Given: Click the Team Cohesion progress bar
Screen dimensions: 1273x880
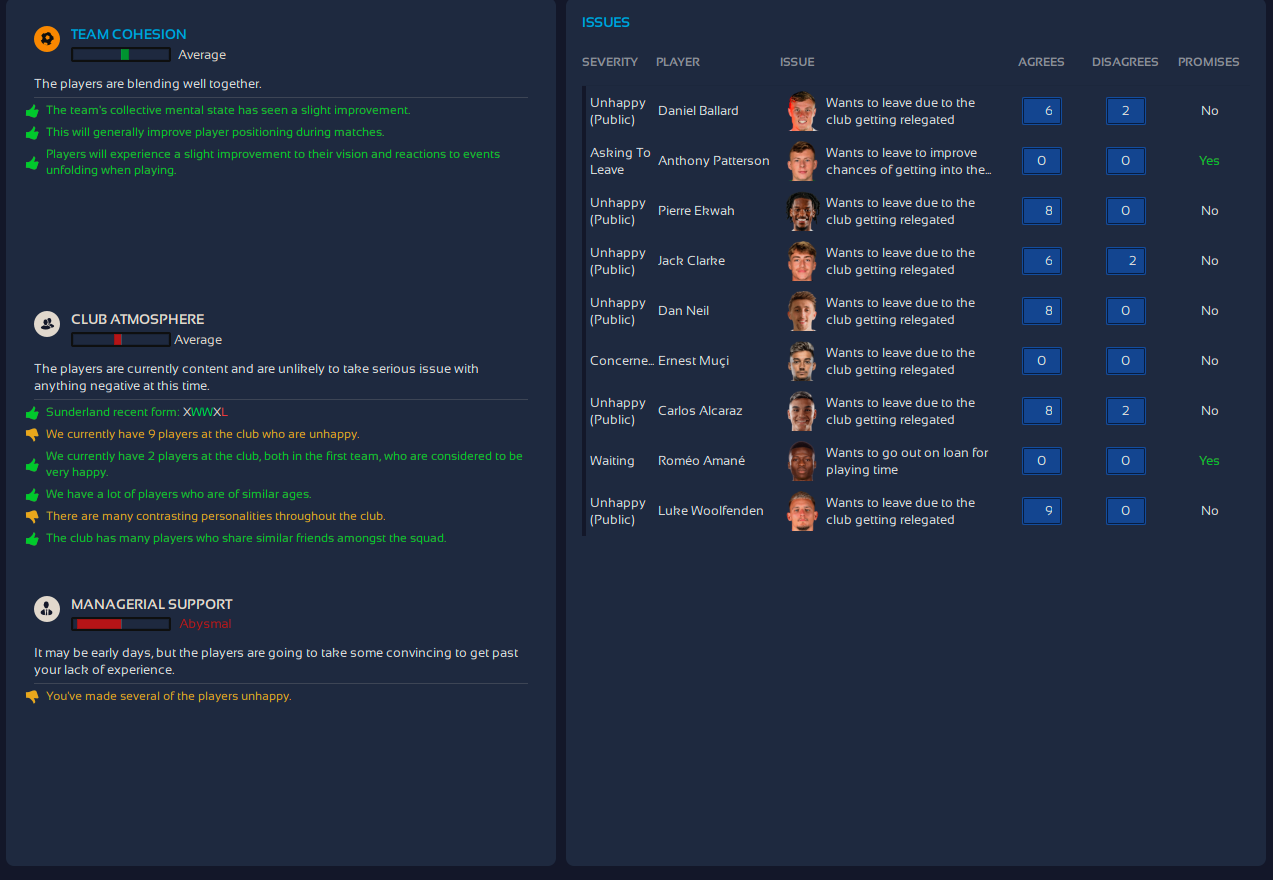Looking at the screenshot, I should (121, 55).
